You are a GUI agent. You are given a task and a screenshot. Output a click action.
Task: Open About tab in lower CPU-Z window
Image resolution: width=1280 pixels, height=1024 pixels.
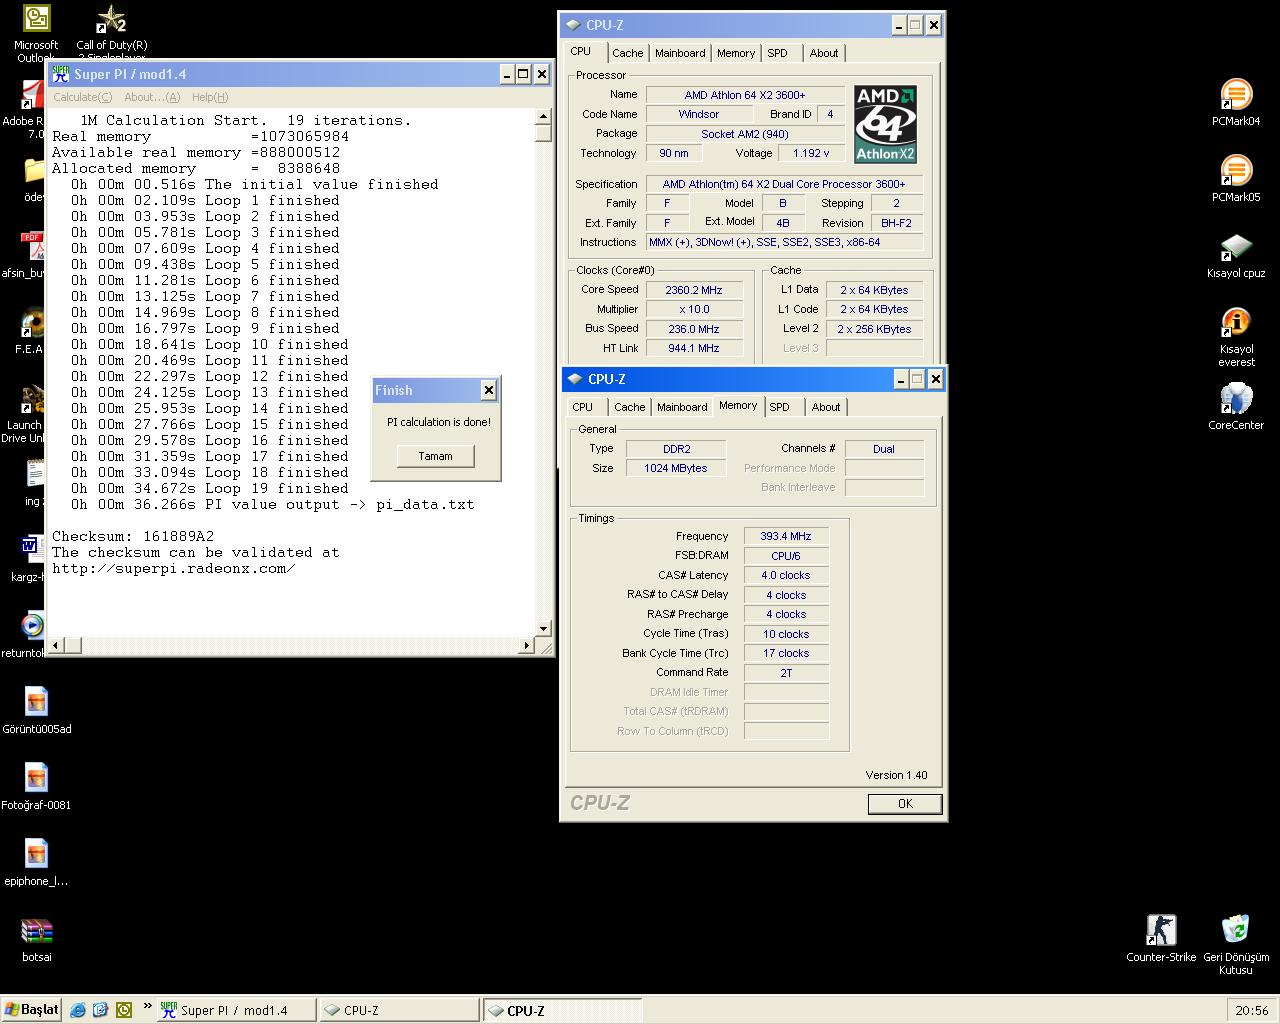826,407
